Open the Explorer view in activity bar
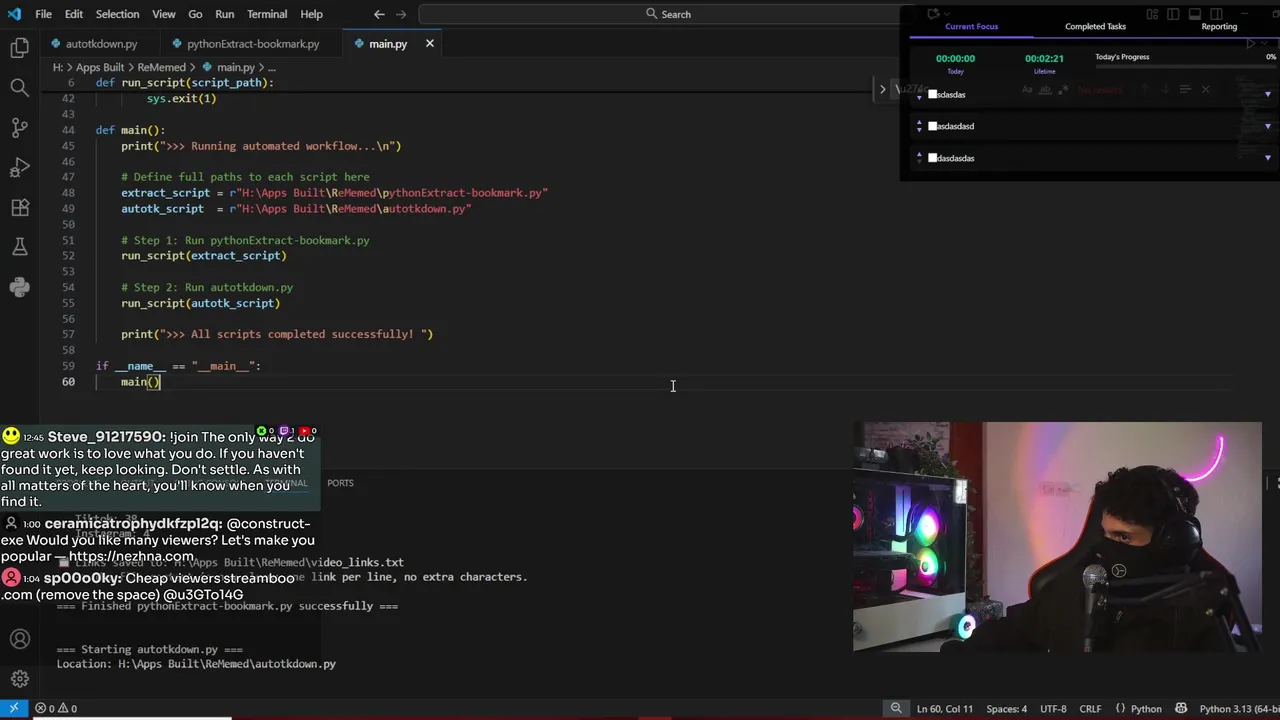Screen dimensions: 1280x720 coord(19,47)
